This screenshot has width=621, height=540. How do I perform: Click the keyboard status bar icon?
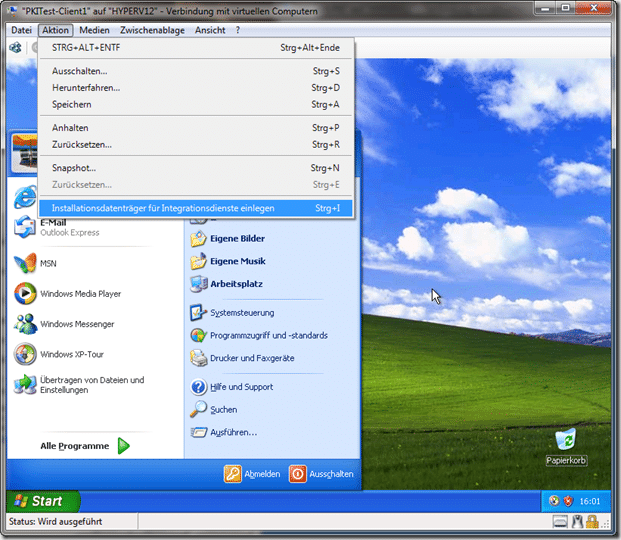[x=560, y=522]
